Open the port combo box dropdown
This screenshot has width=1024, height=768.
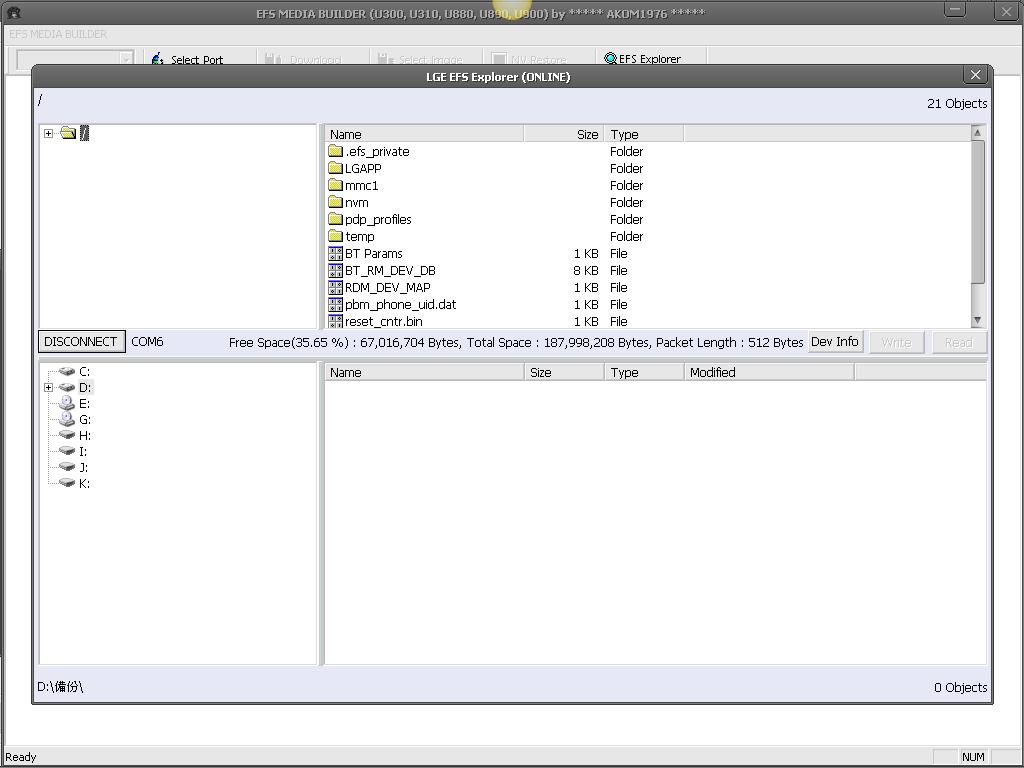click(127, 59)
